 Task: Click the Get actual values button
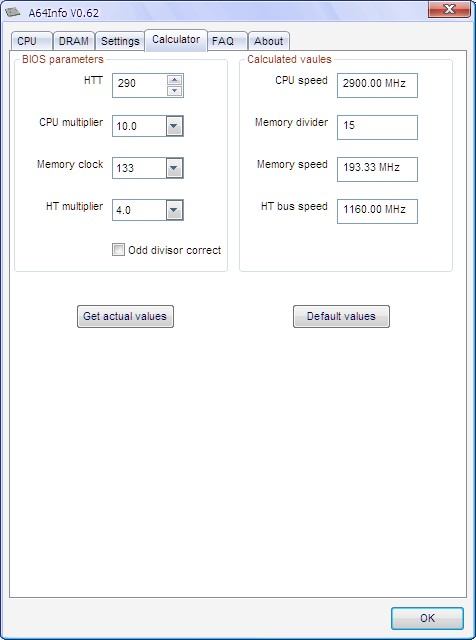pyautogui.click(x=125, y=316)
